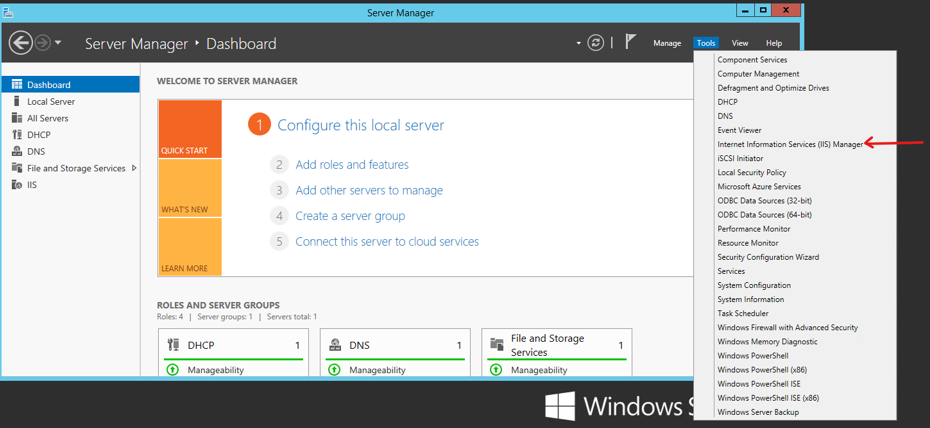Click the All Servers sidebar icon
The height and width of the screenshot is (428, 930).
[x=17, y=118]
